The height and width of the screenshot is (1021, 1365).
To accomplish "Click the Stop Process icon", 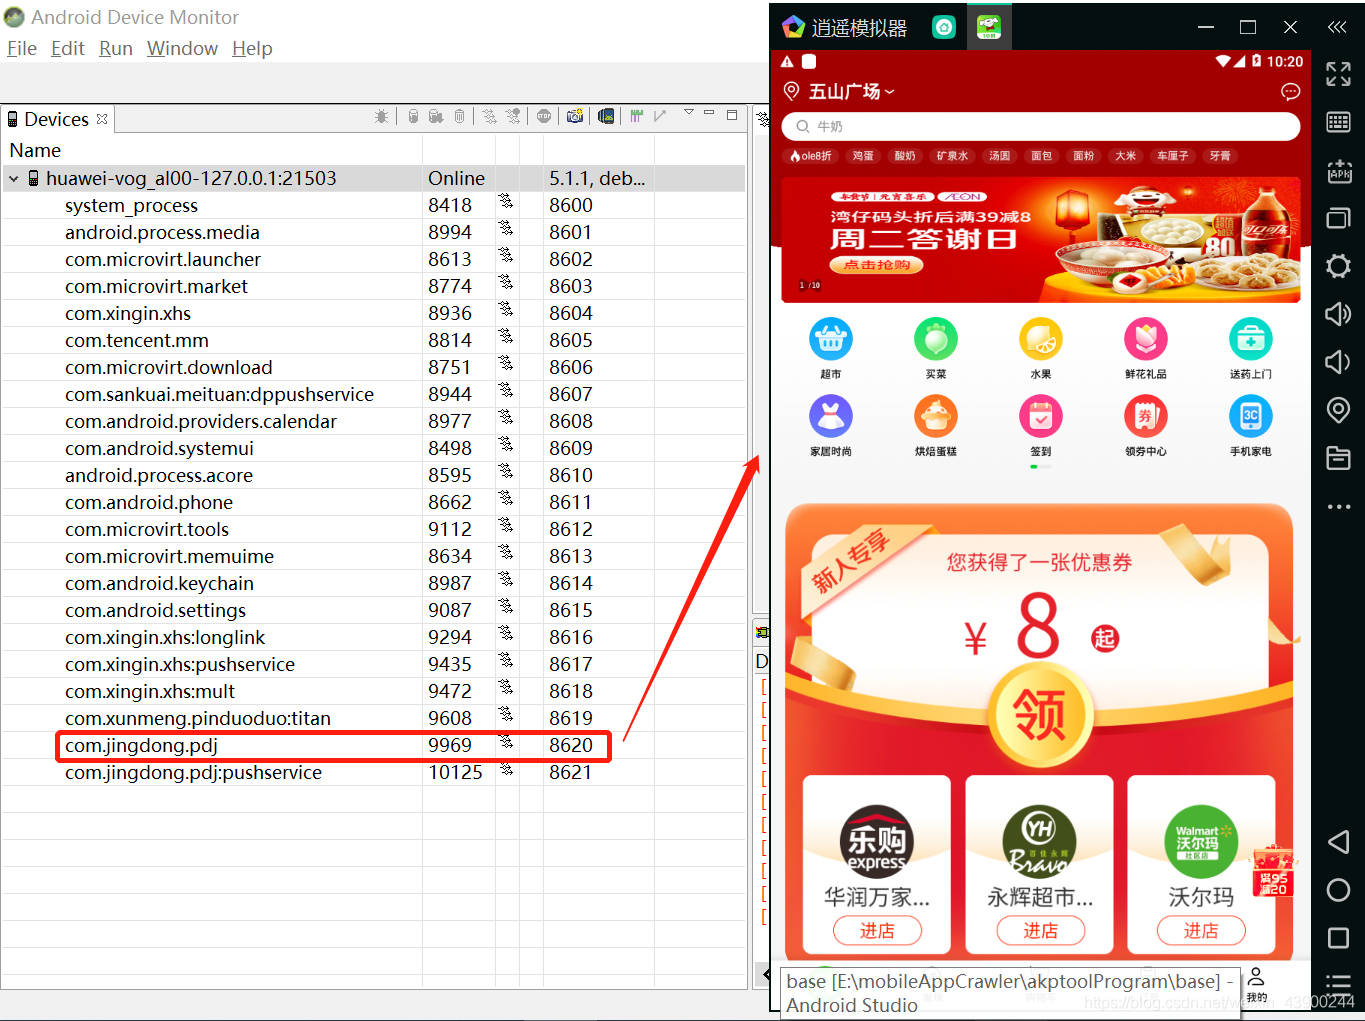I will [x=544, y=117].
